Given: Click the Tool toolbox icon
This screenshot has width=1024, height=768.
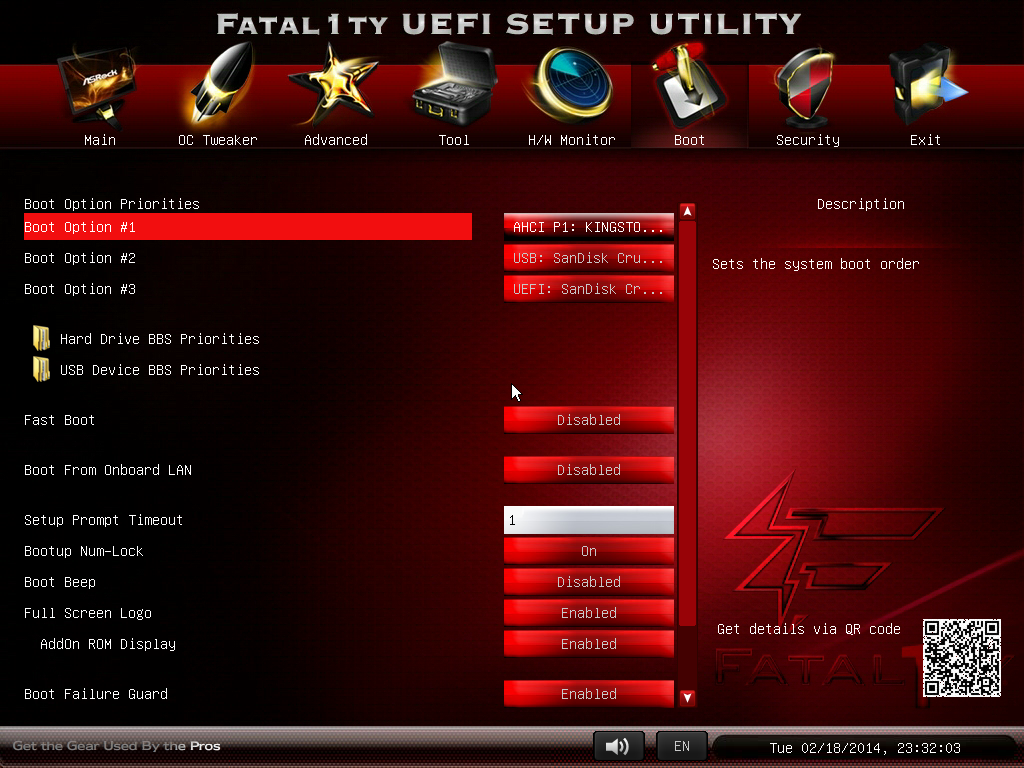Looking at the screenshot, I should (453, 90).
